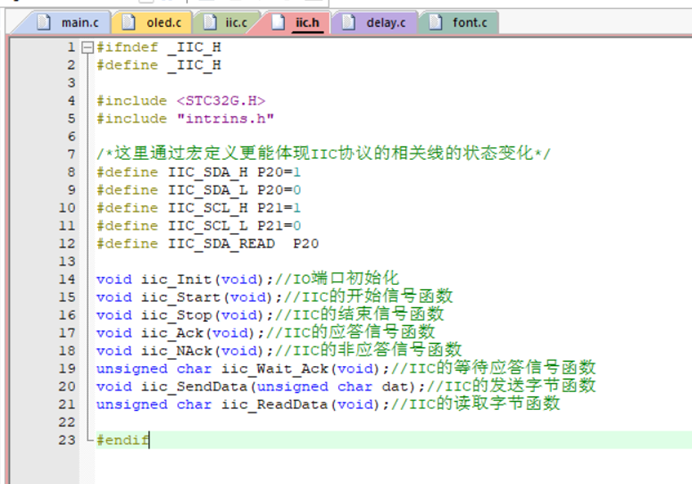Click line number 23 in the gutter
Screen dimensions: 692x484
[67, 440]
